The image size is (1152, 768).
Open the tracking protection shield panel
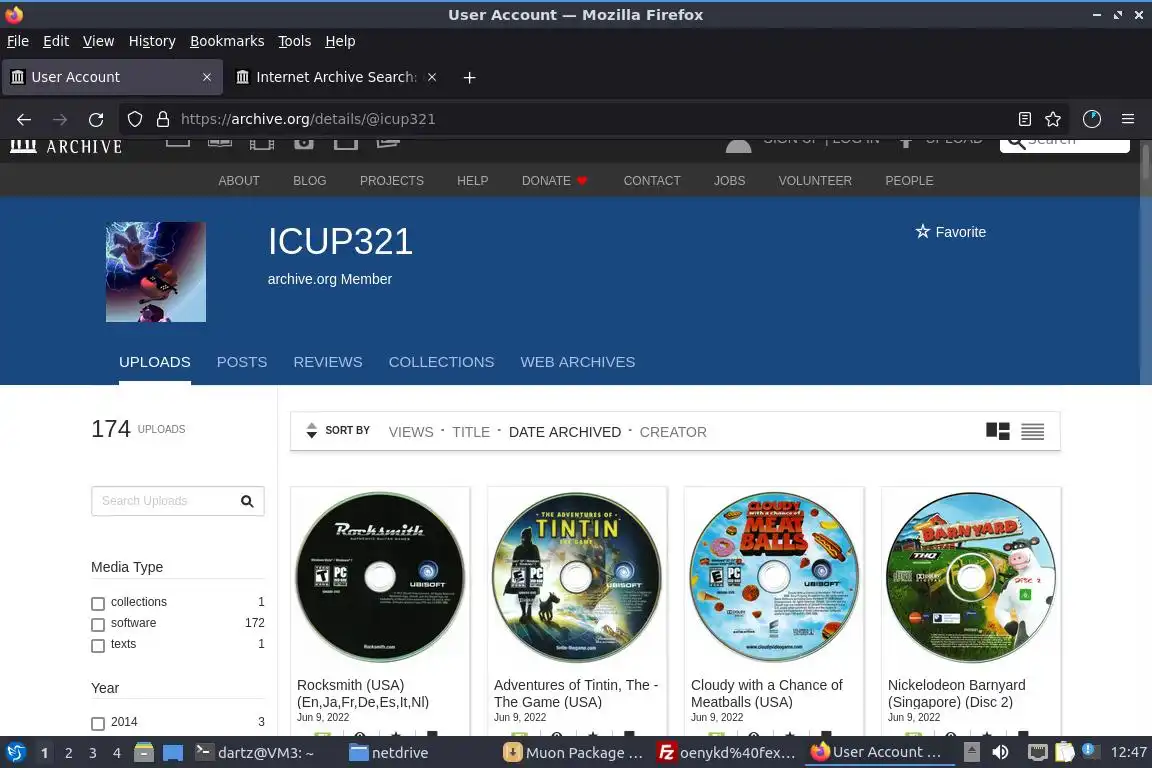click(x=134, y=119)
